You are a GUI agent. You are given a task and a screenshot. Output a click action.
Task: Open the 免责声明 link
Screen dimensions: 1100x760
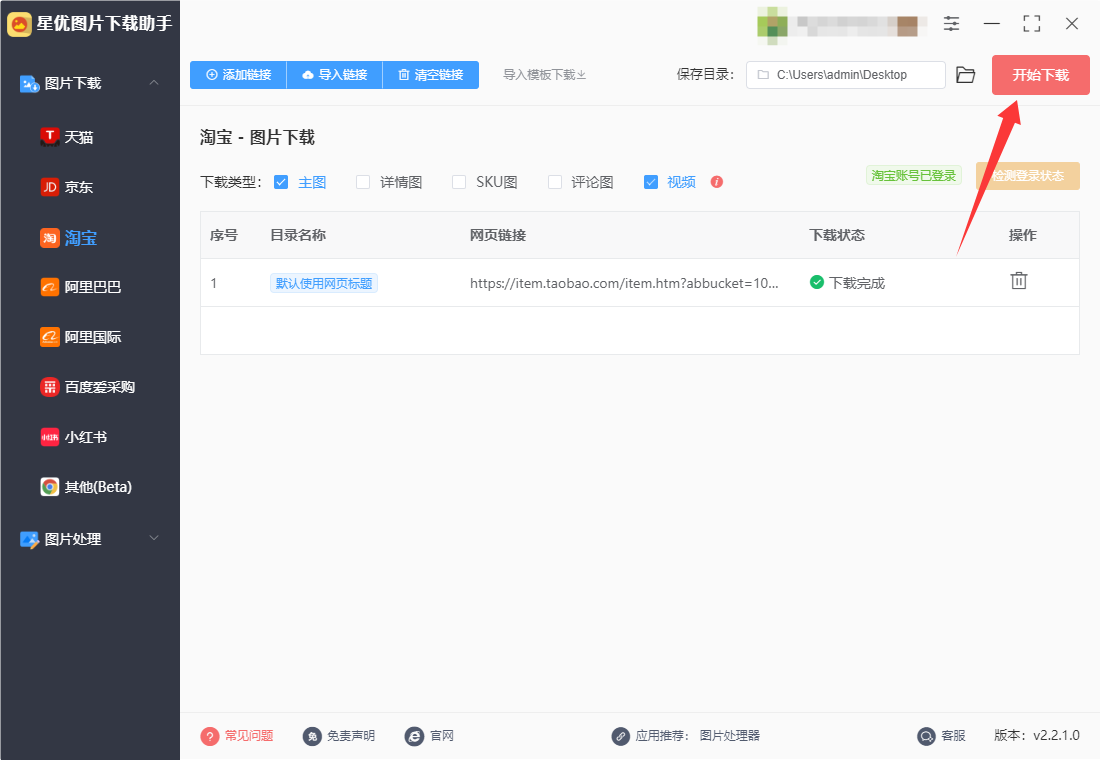pyautogui.click(x=351, y=735)
